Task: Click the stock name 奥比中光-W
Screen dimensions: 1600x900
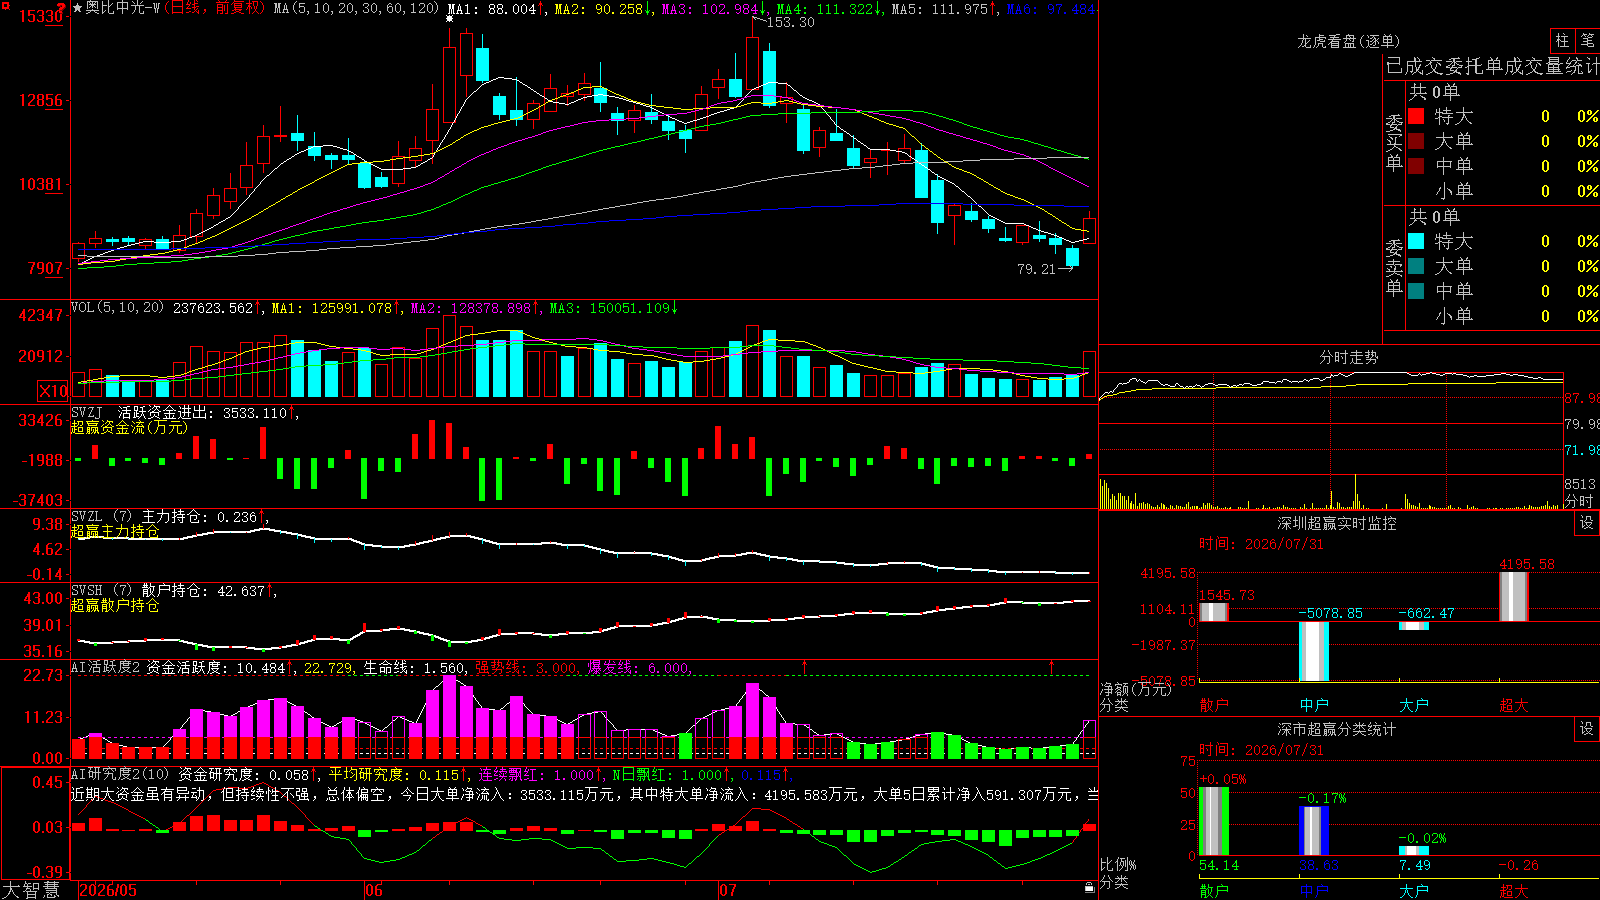Action: coord(123,8)
